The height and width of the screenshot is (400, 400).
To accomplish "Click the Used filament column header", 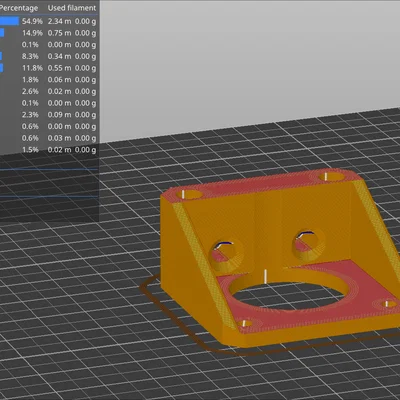I will tap(72, 8).
